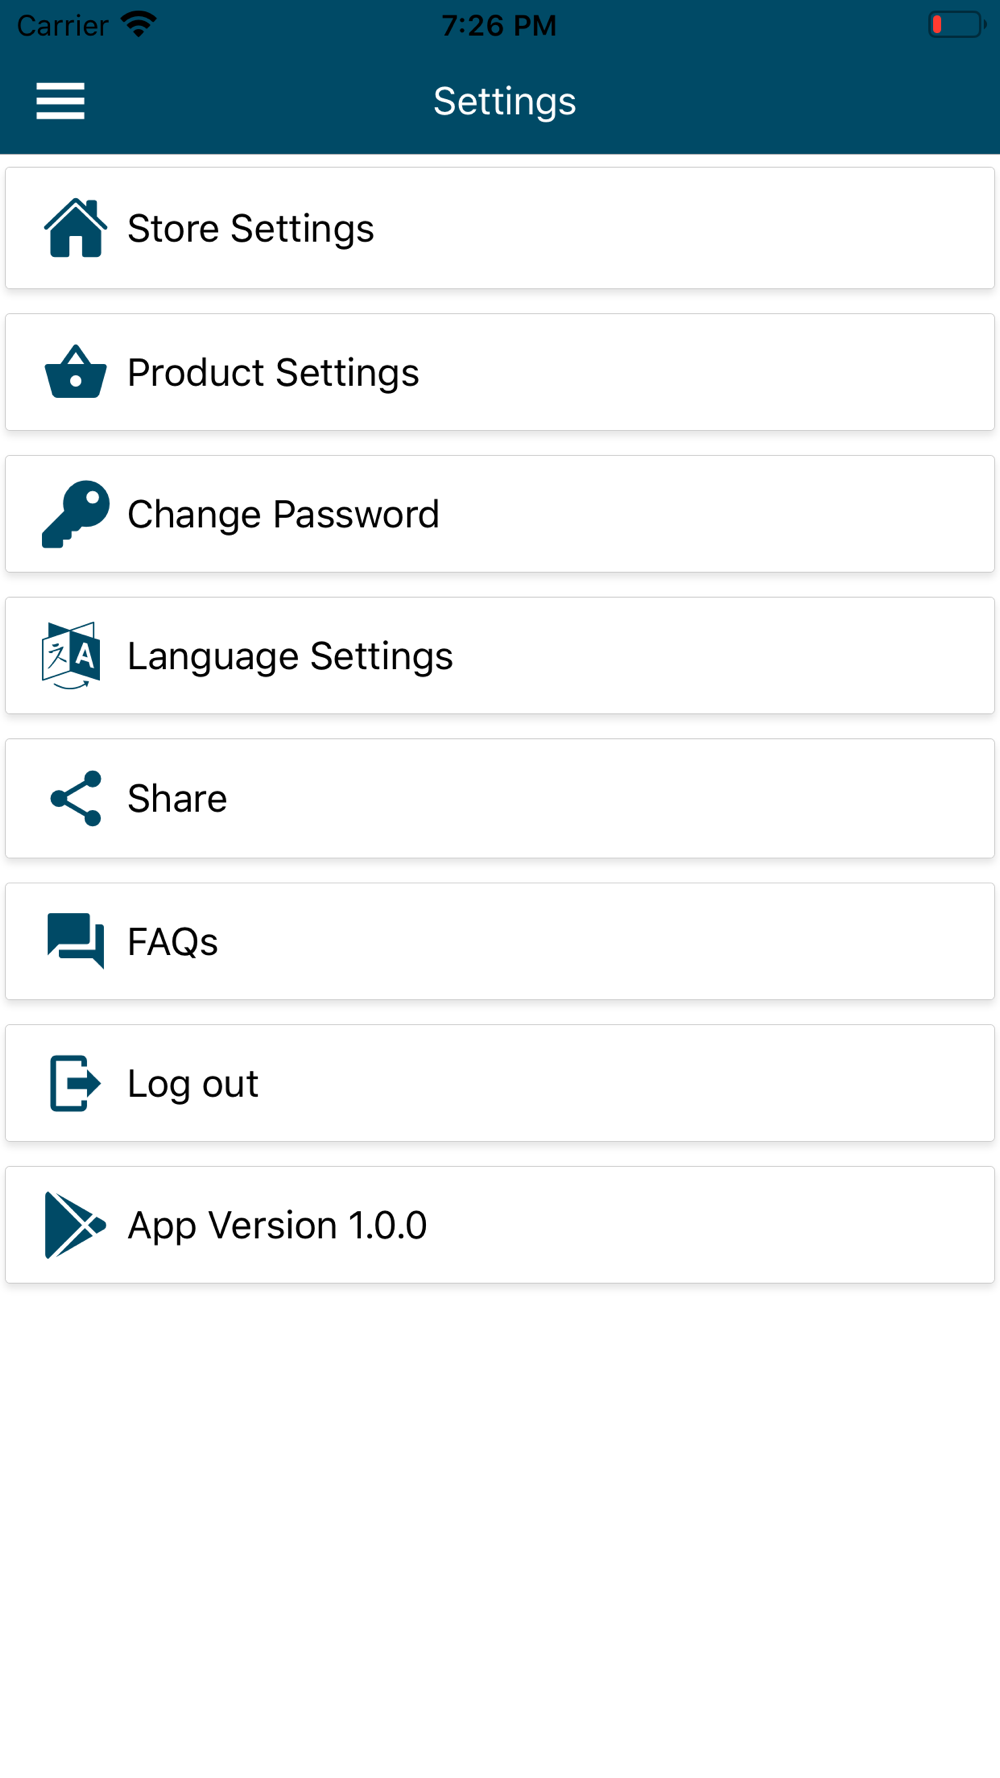Image resolution: width=1000 pixels, height=1778 pixels.
Task: Open Store Settings
Action: pos(500,228)
